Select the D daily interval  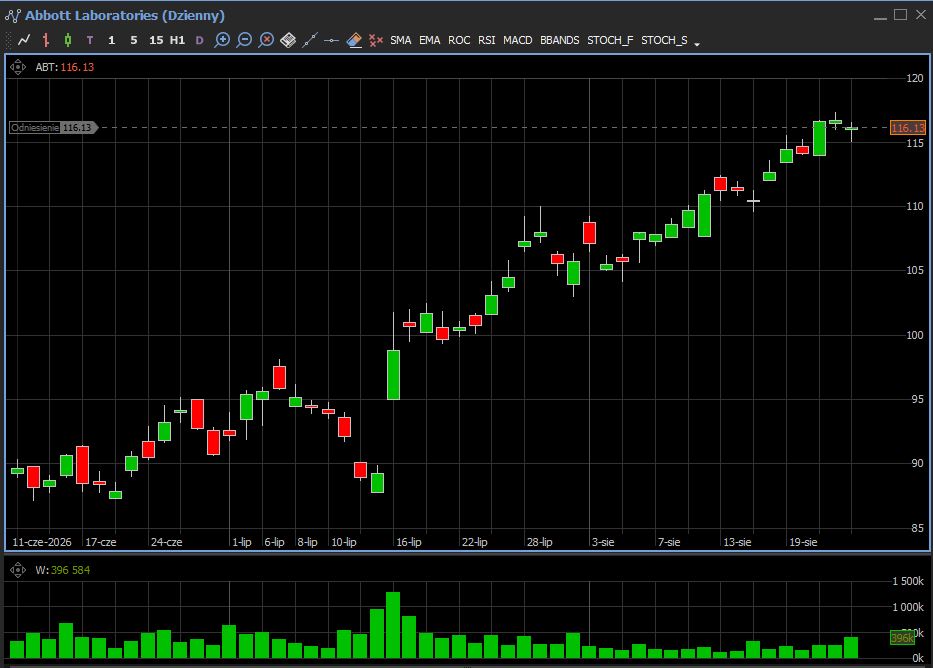tap(199, 40)
